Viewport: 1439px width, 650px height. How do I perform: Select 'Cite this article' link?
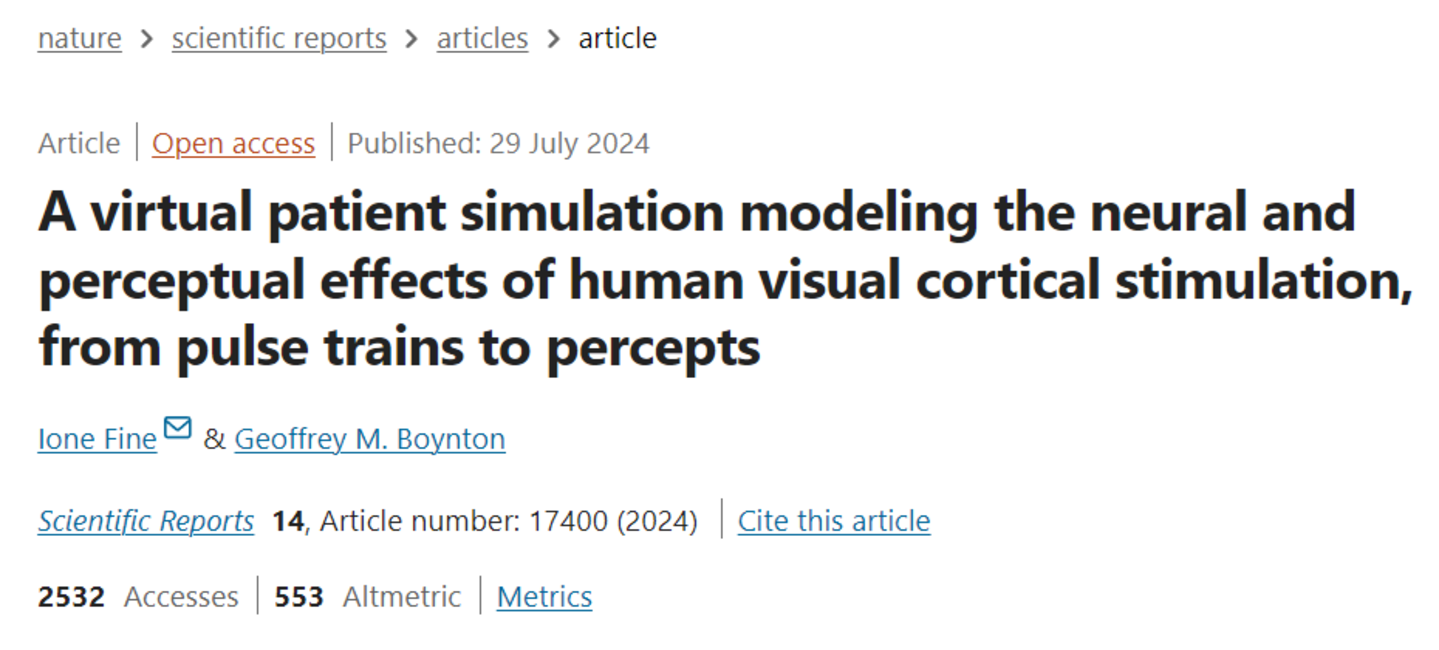pyautogui.click(x=834, y=521)
